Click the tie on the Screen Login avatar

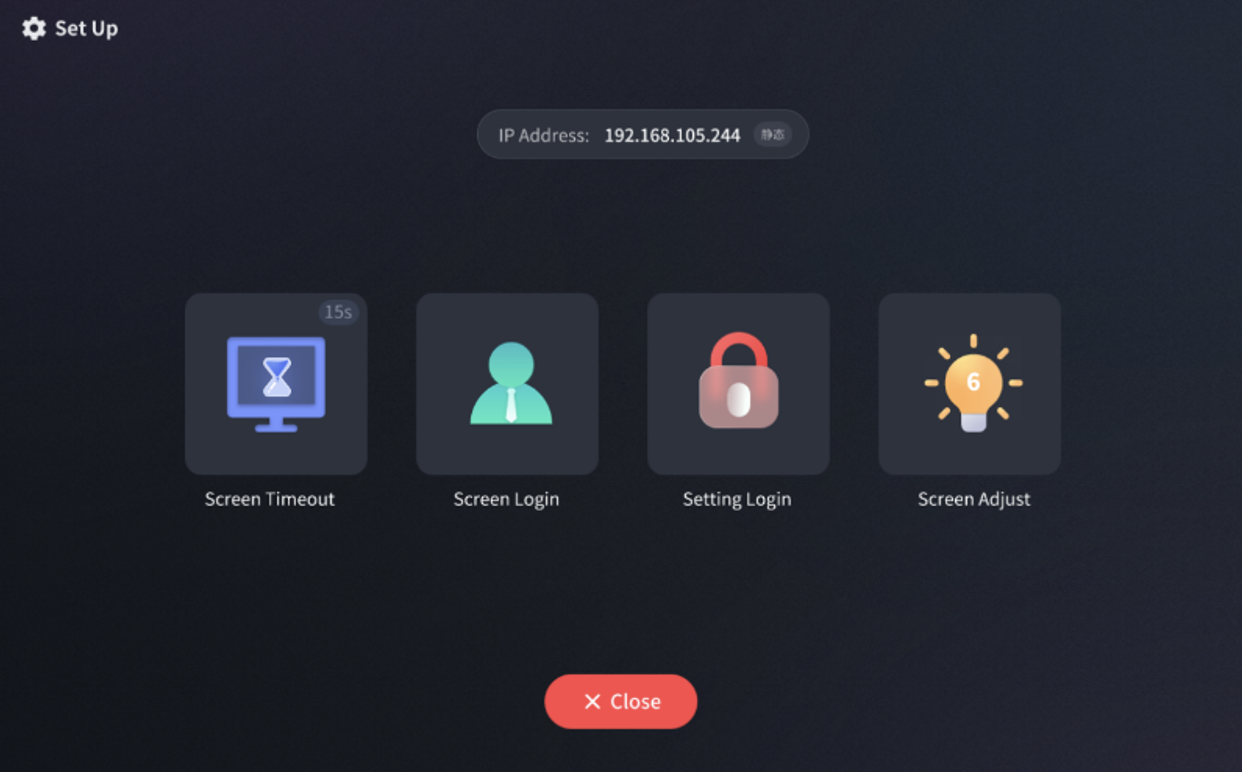pos(511,404)
